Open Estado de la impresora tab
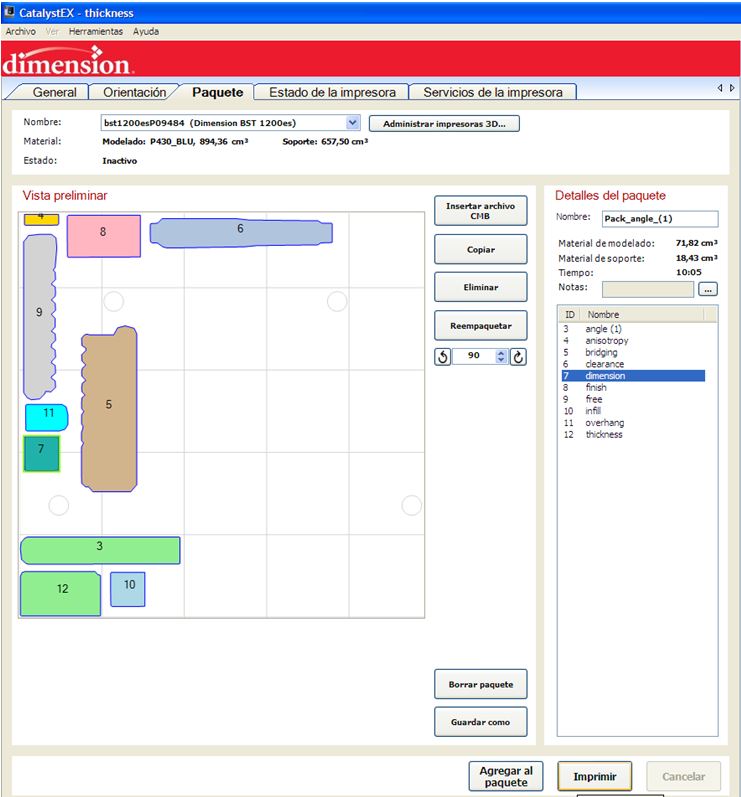This screenshot has height=797, width=741. pos(332,92)
